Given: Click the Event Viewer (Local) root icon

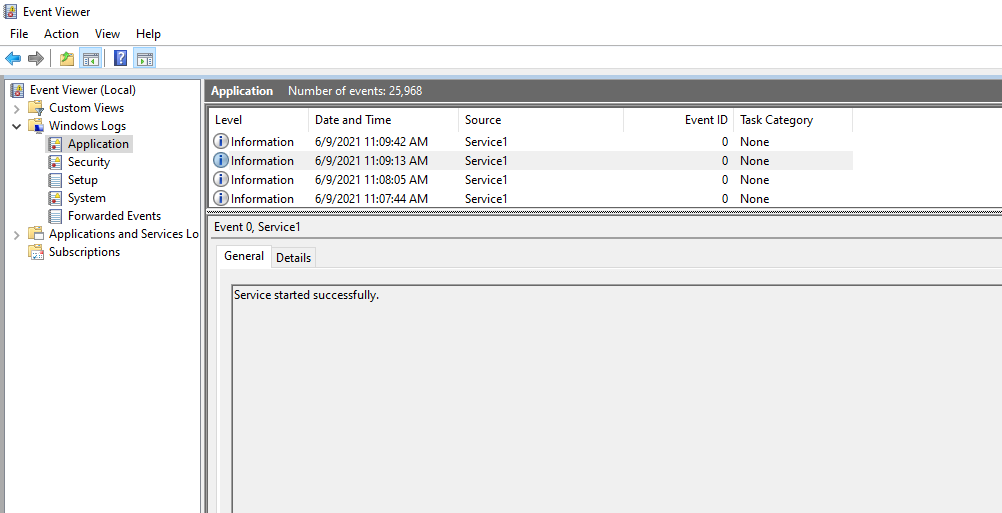Looking at the screenshot, I should pyautogui.click(x=18, y=90).
